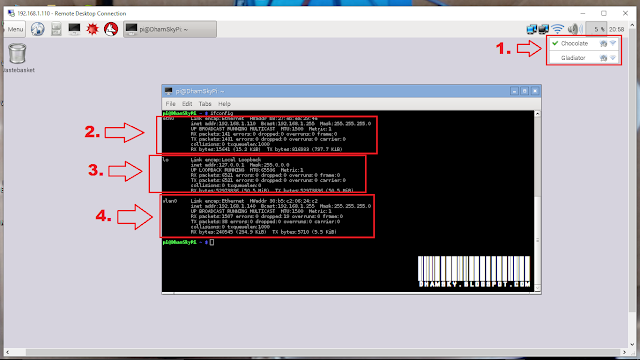Connect to the Gladiator WiFi network
Screen dimensions: 640x360
(x=584, y=58)
